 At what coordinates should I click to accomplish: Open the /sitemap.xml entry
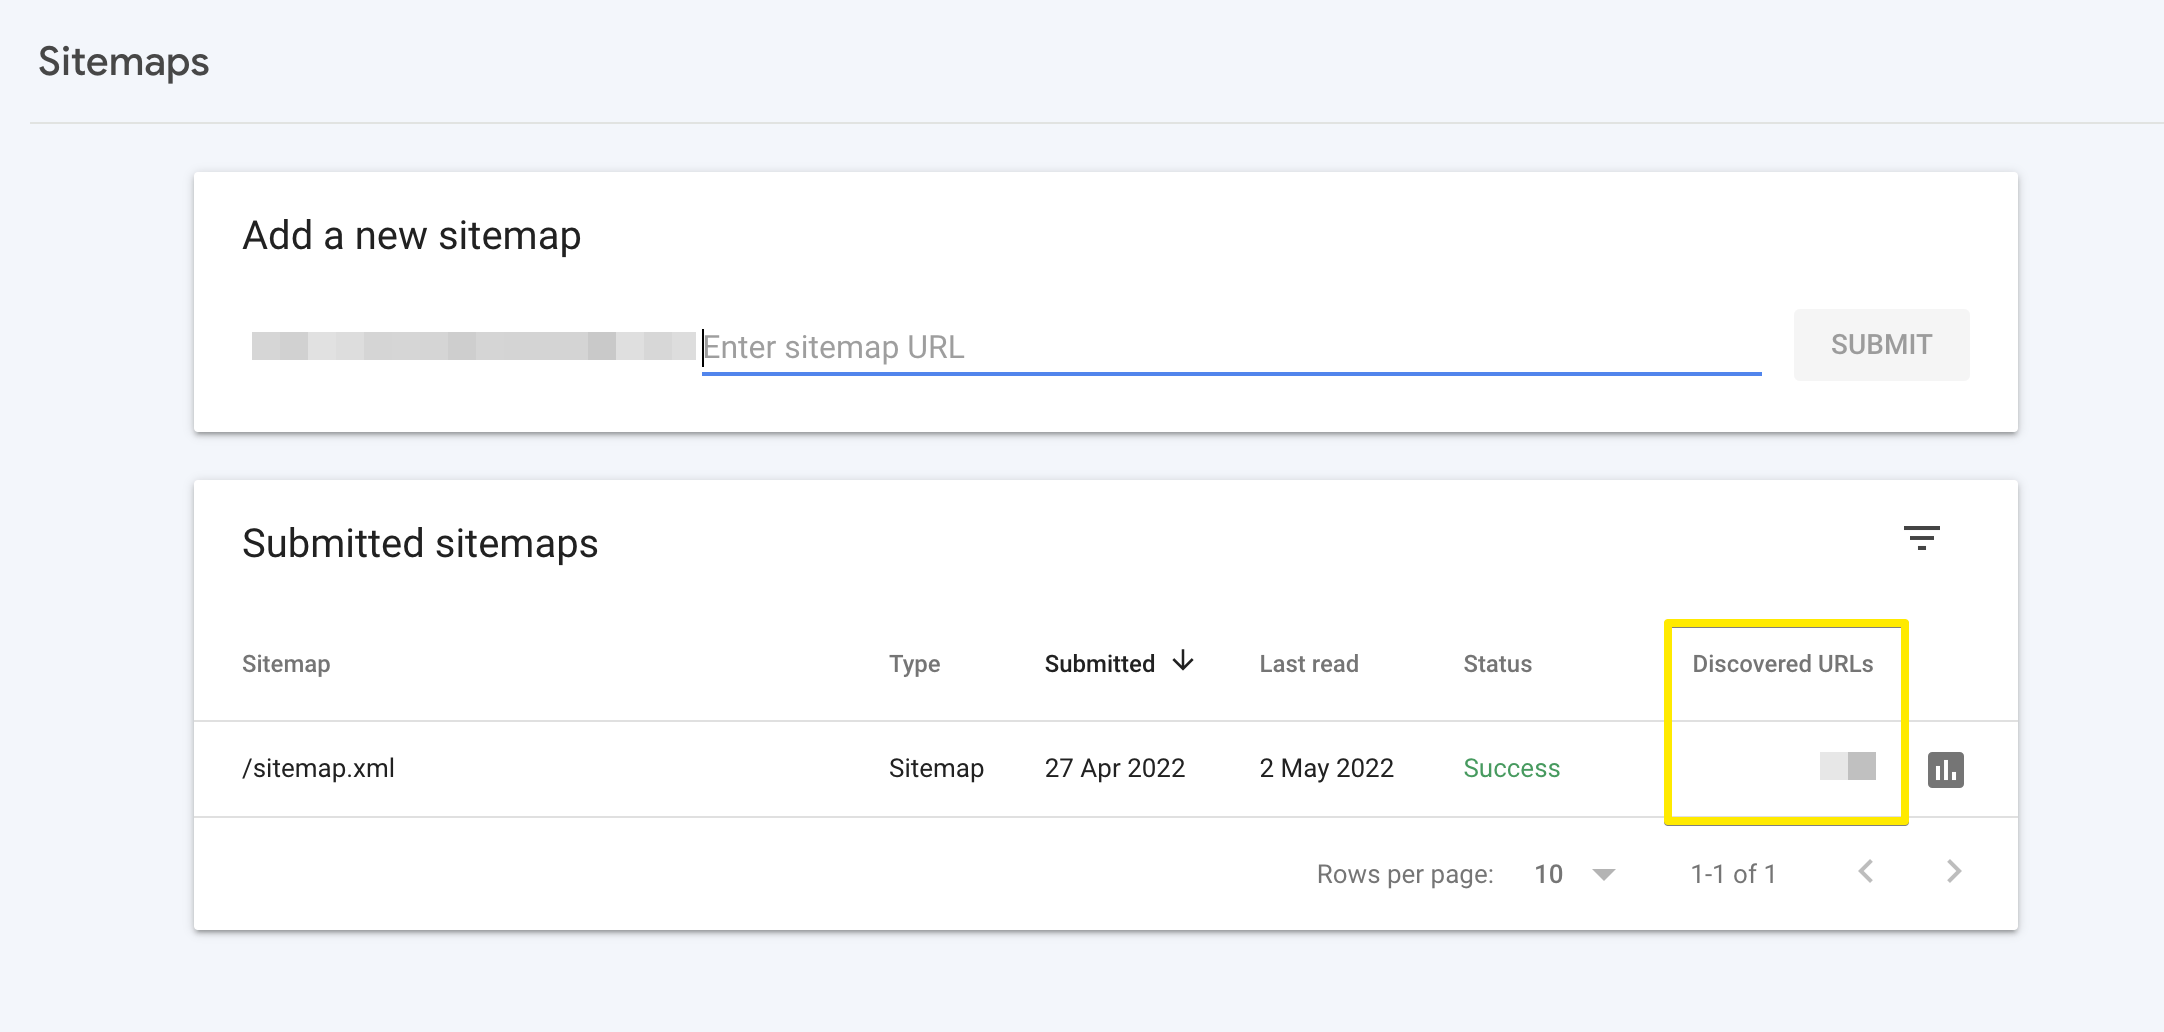pos(318,768)
